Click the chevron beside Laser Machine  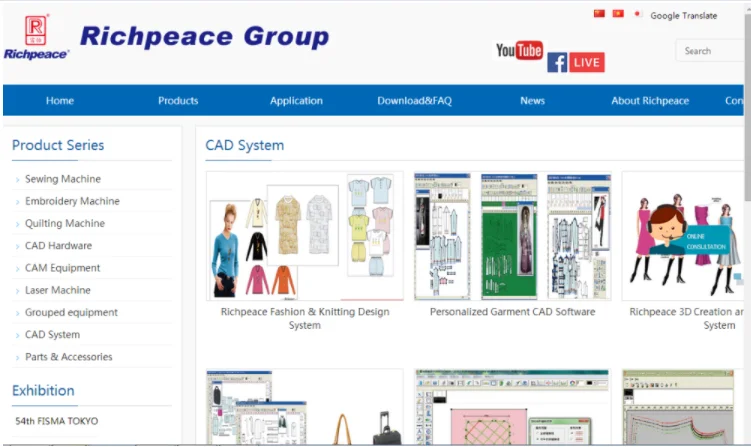pyautogui.click(x=17, y=291)
